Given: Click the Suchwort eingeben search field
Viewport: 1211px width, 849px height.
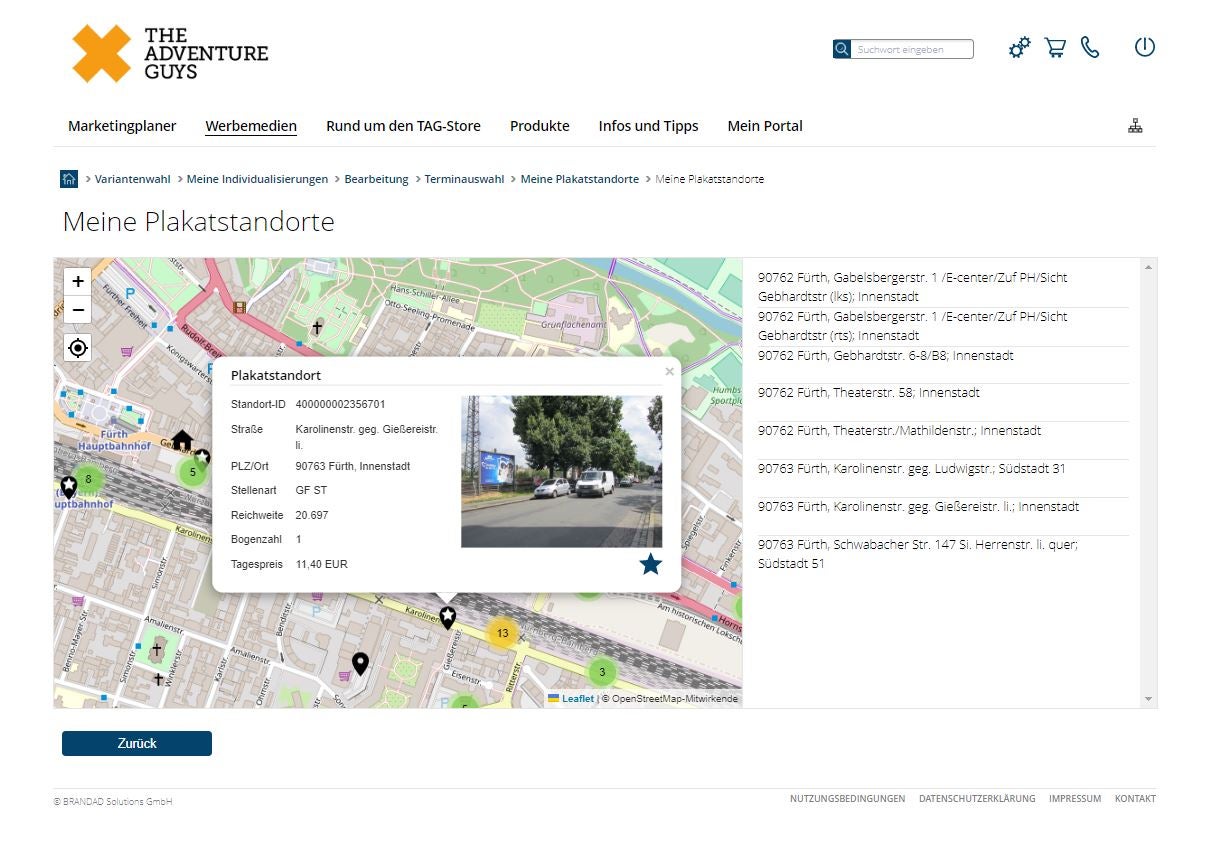Looking at the screenshot, I should point(913,49).
